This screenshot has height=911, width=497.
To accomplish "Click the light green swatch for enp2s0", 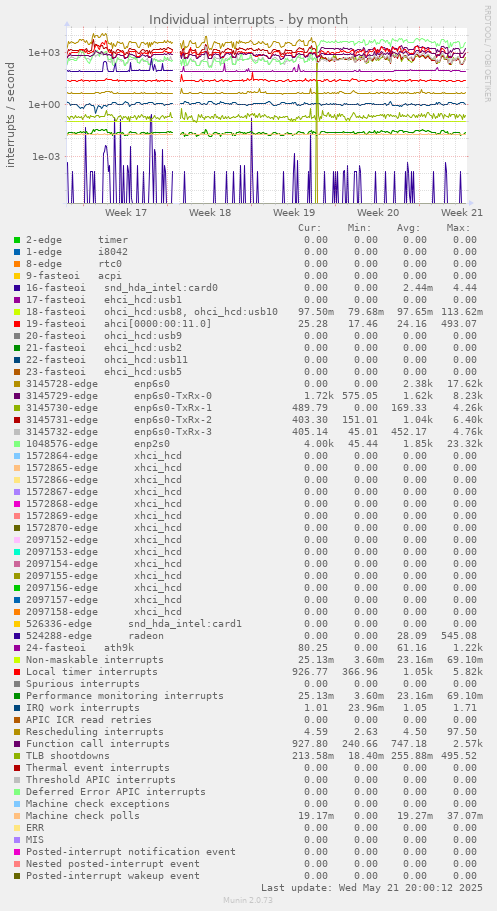I will pyautogui.click(x=17, y=444).
